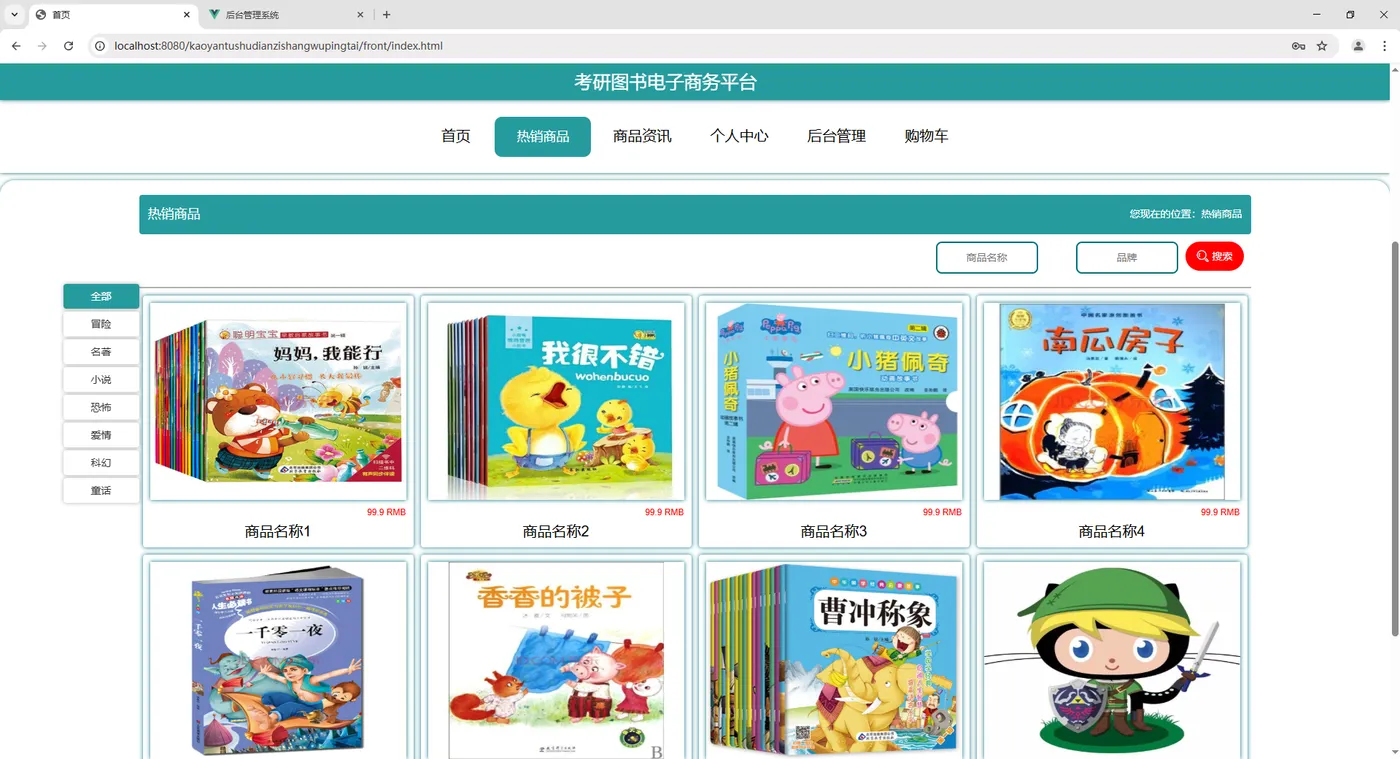Open 香香的被子 book cover image

[556, 660]
